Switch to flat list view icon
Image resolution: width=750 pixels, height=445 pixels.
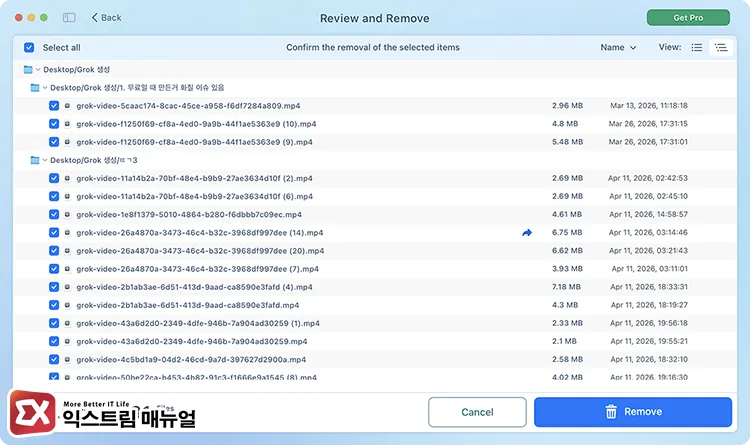[696, 47]
